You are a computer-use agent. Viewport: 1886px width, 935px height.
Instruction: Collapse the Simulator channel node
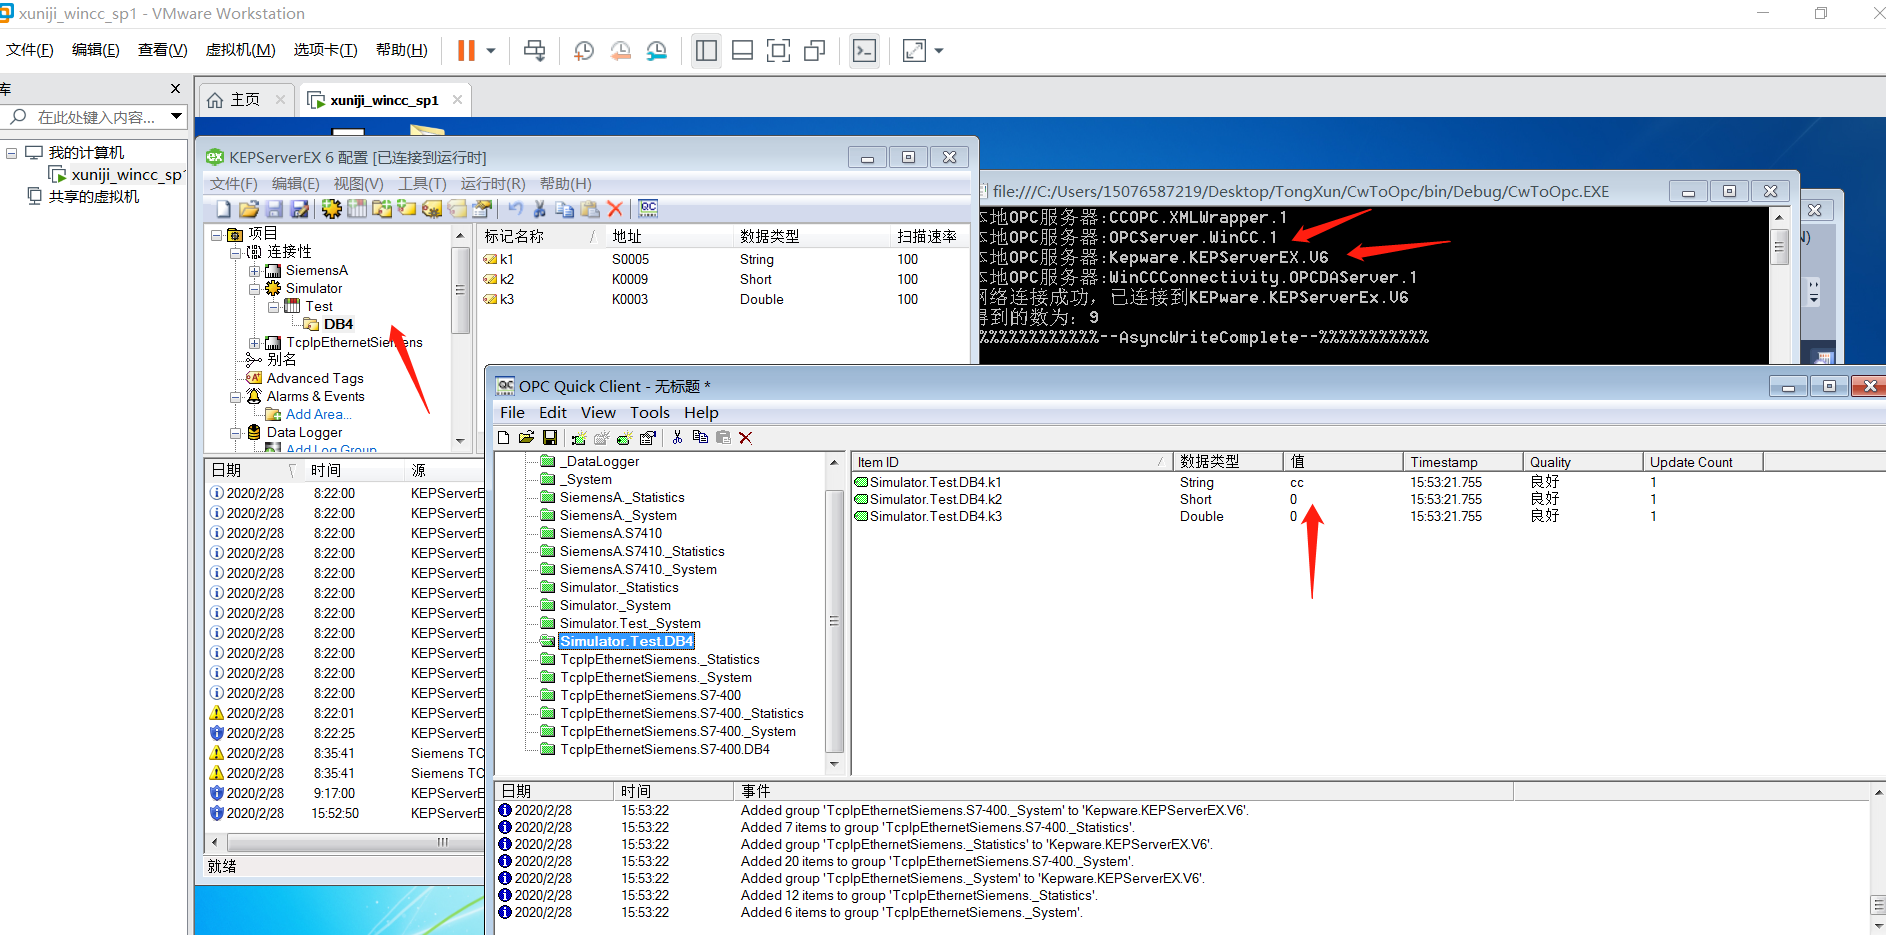[x=254, y=289]
